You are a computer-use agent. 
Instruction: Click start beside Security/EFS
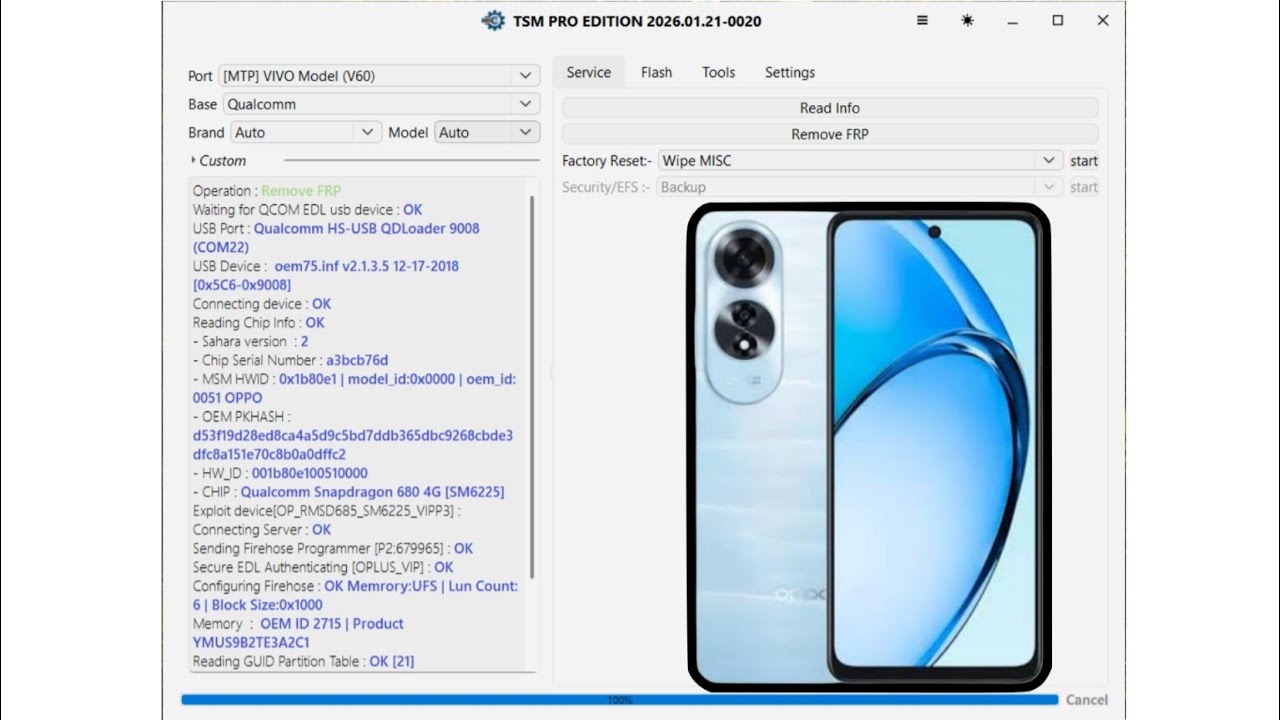point(1083,187)
